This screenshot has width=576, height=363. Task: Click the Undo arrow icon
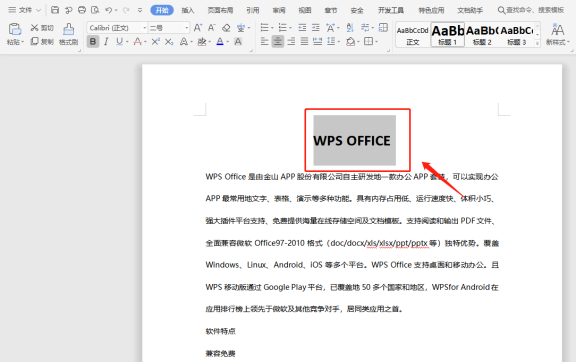coord(109,10)
